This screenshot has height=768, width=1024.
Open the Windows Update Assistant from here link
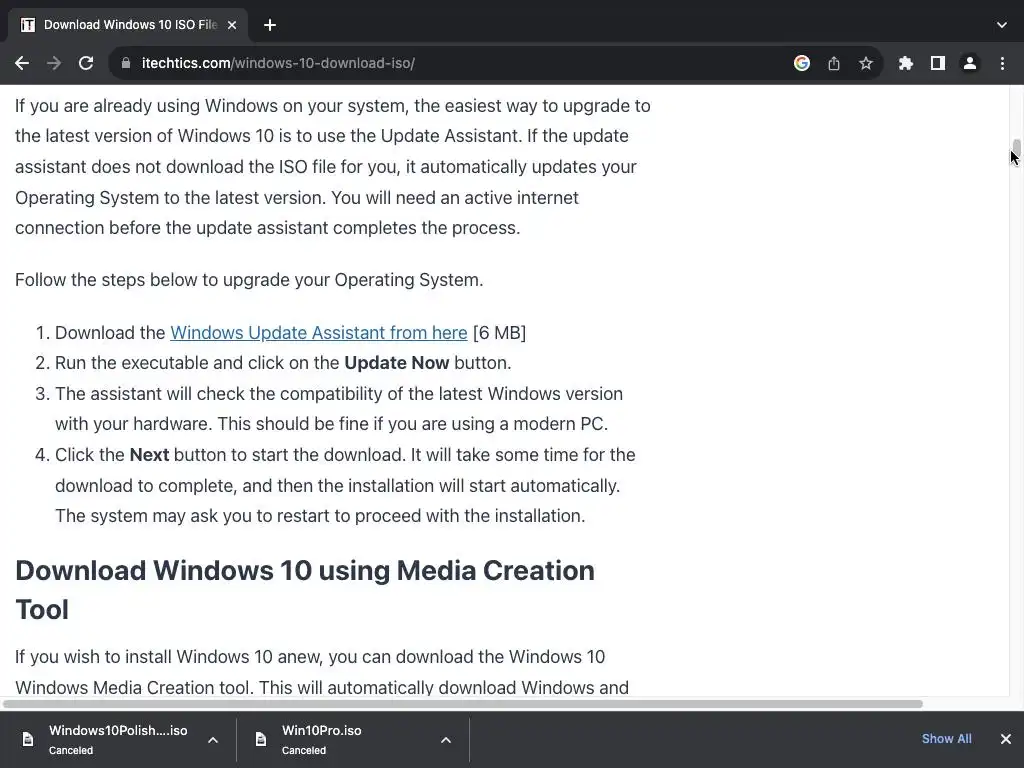[x=319, y=332]
